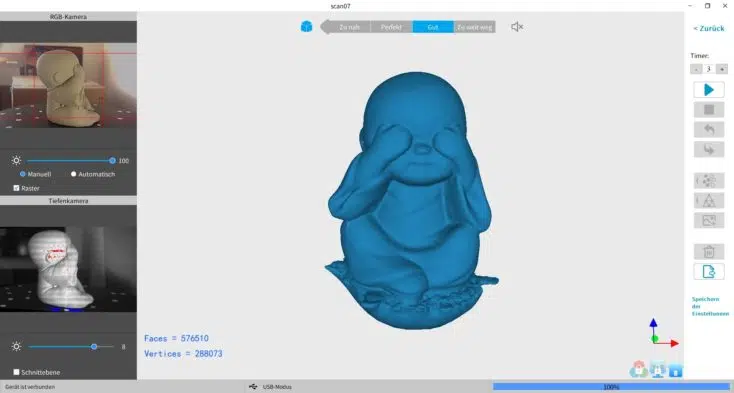Start scanning with the play button

coord(709,89)
